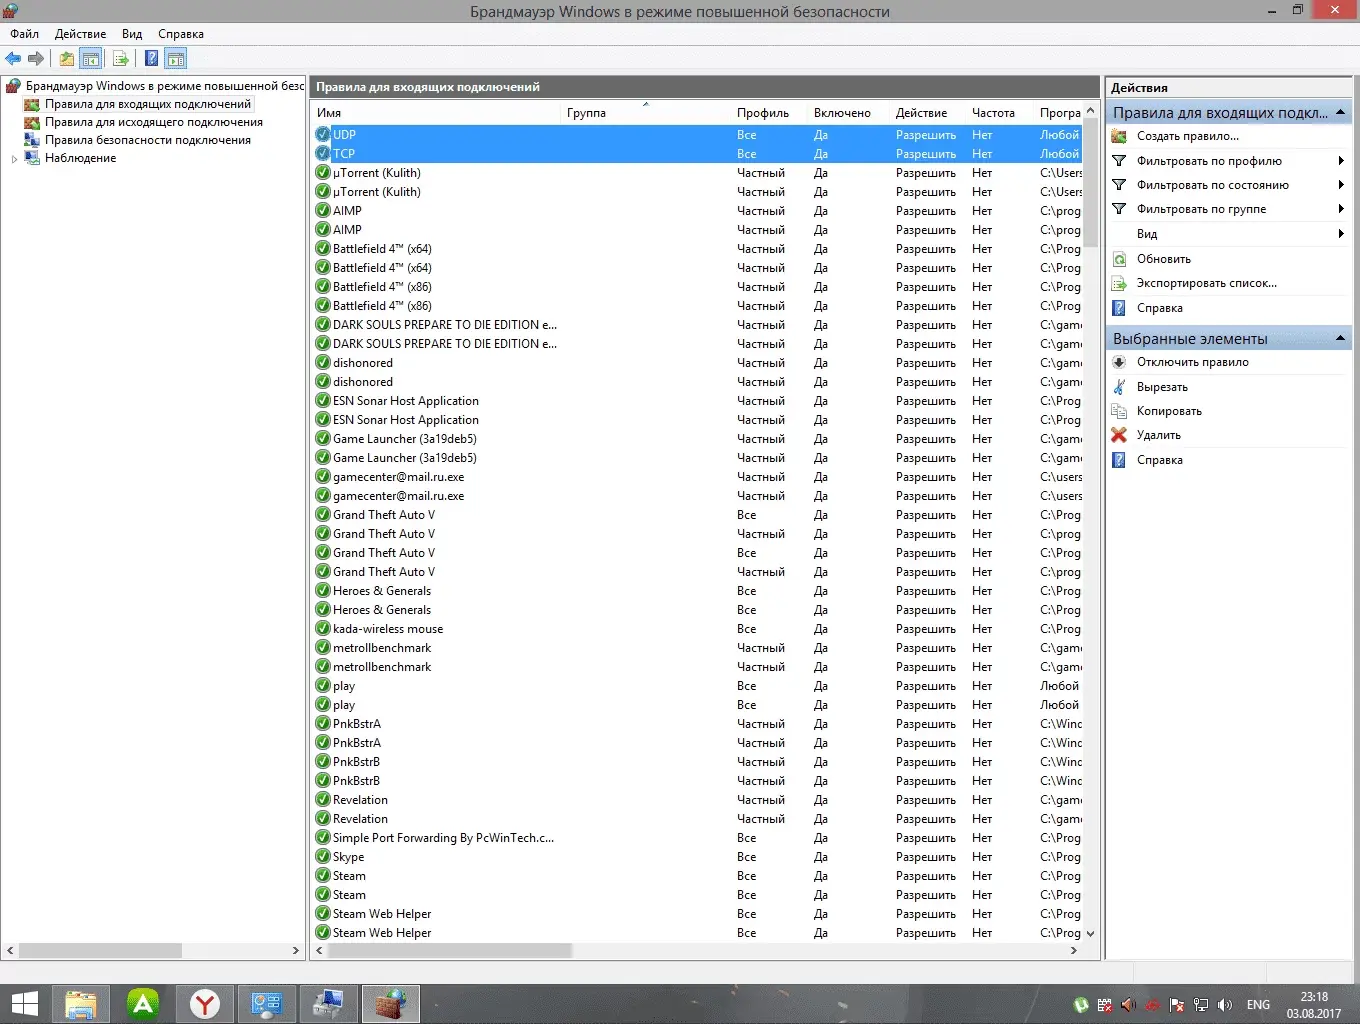Screen dimensions: 1360x1024
Task: Sort the list by the Включено column header
Action: point(849,113)
